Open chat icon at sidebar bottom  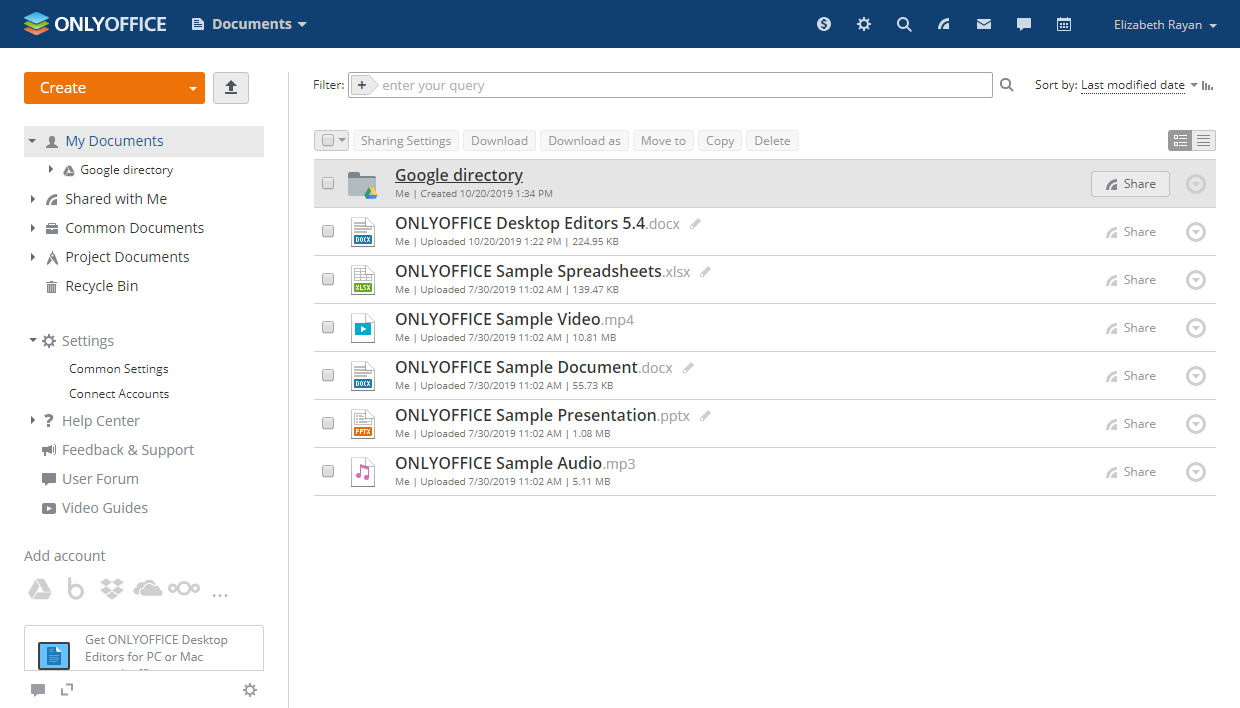click(x=38, y=689)
